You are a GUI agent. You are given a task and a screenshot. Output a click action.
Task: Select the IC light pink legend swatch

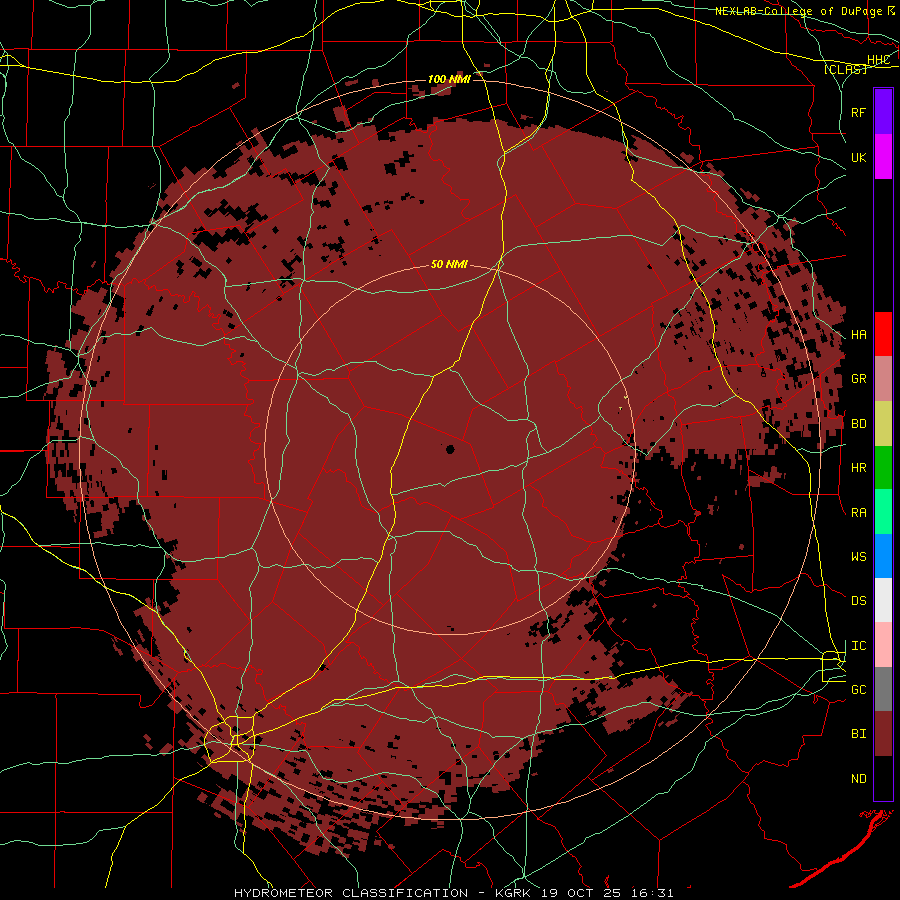(883, 645)
